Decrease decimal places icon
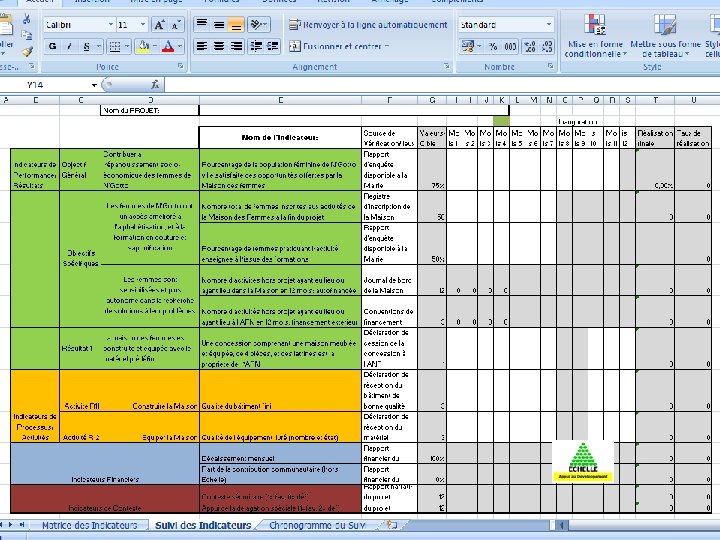This screenshot has height=540, width=720. (547, 46)
